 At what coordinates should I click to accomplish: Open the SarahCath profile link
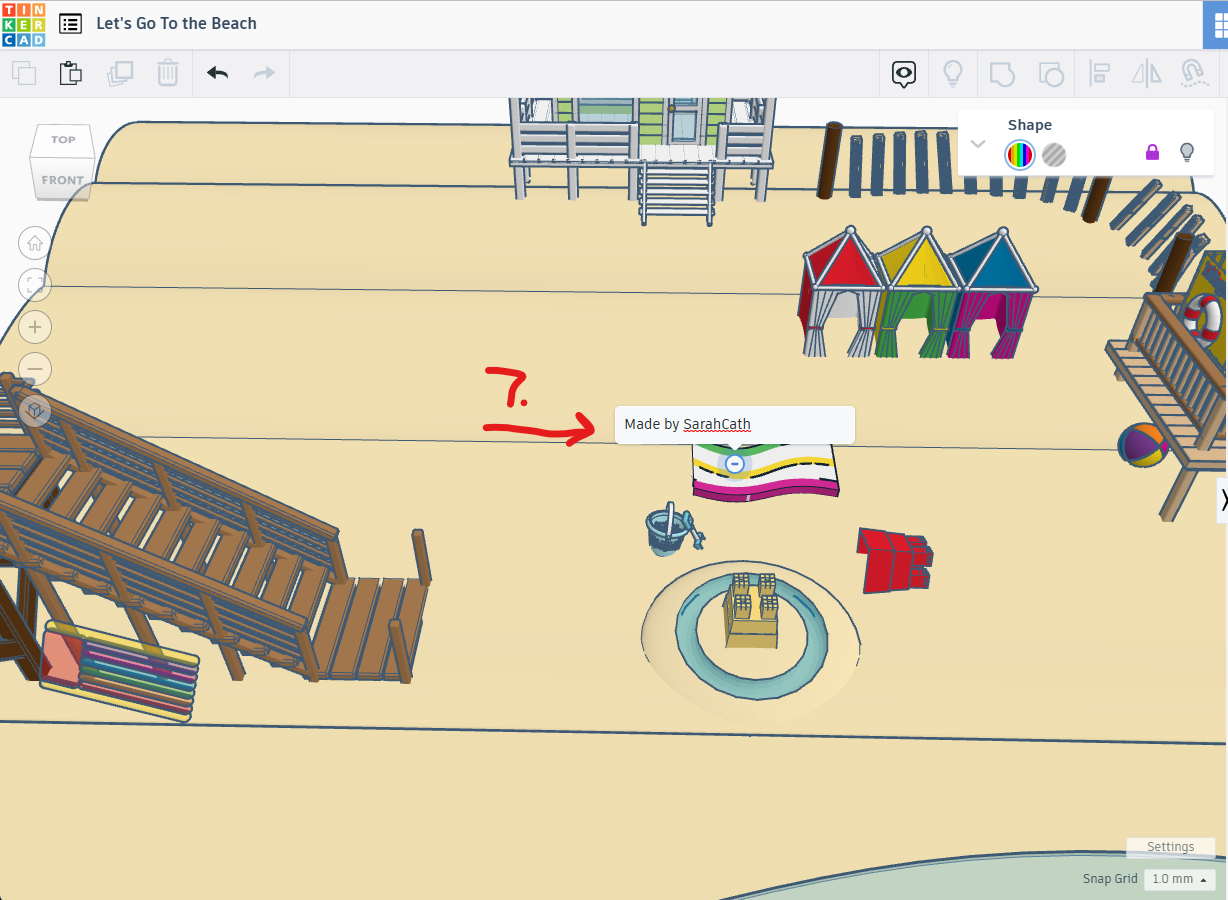coord(716,424)
